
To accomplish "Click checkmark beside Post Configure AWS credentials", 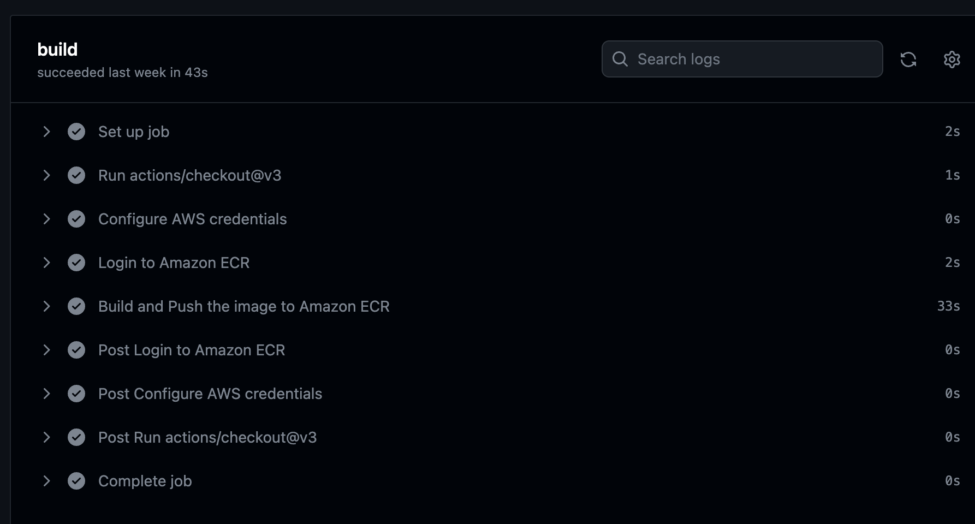I will pos(76,393).
